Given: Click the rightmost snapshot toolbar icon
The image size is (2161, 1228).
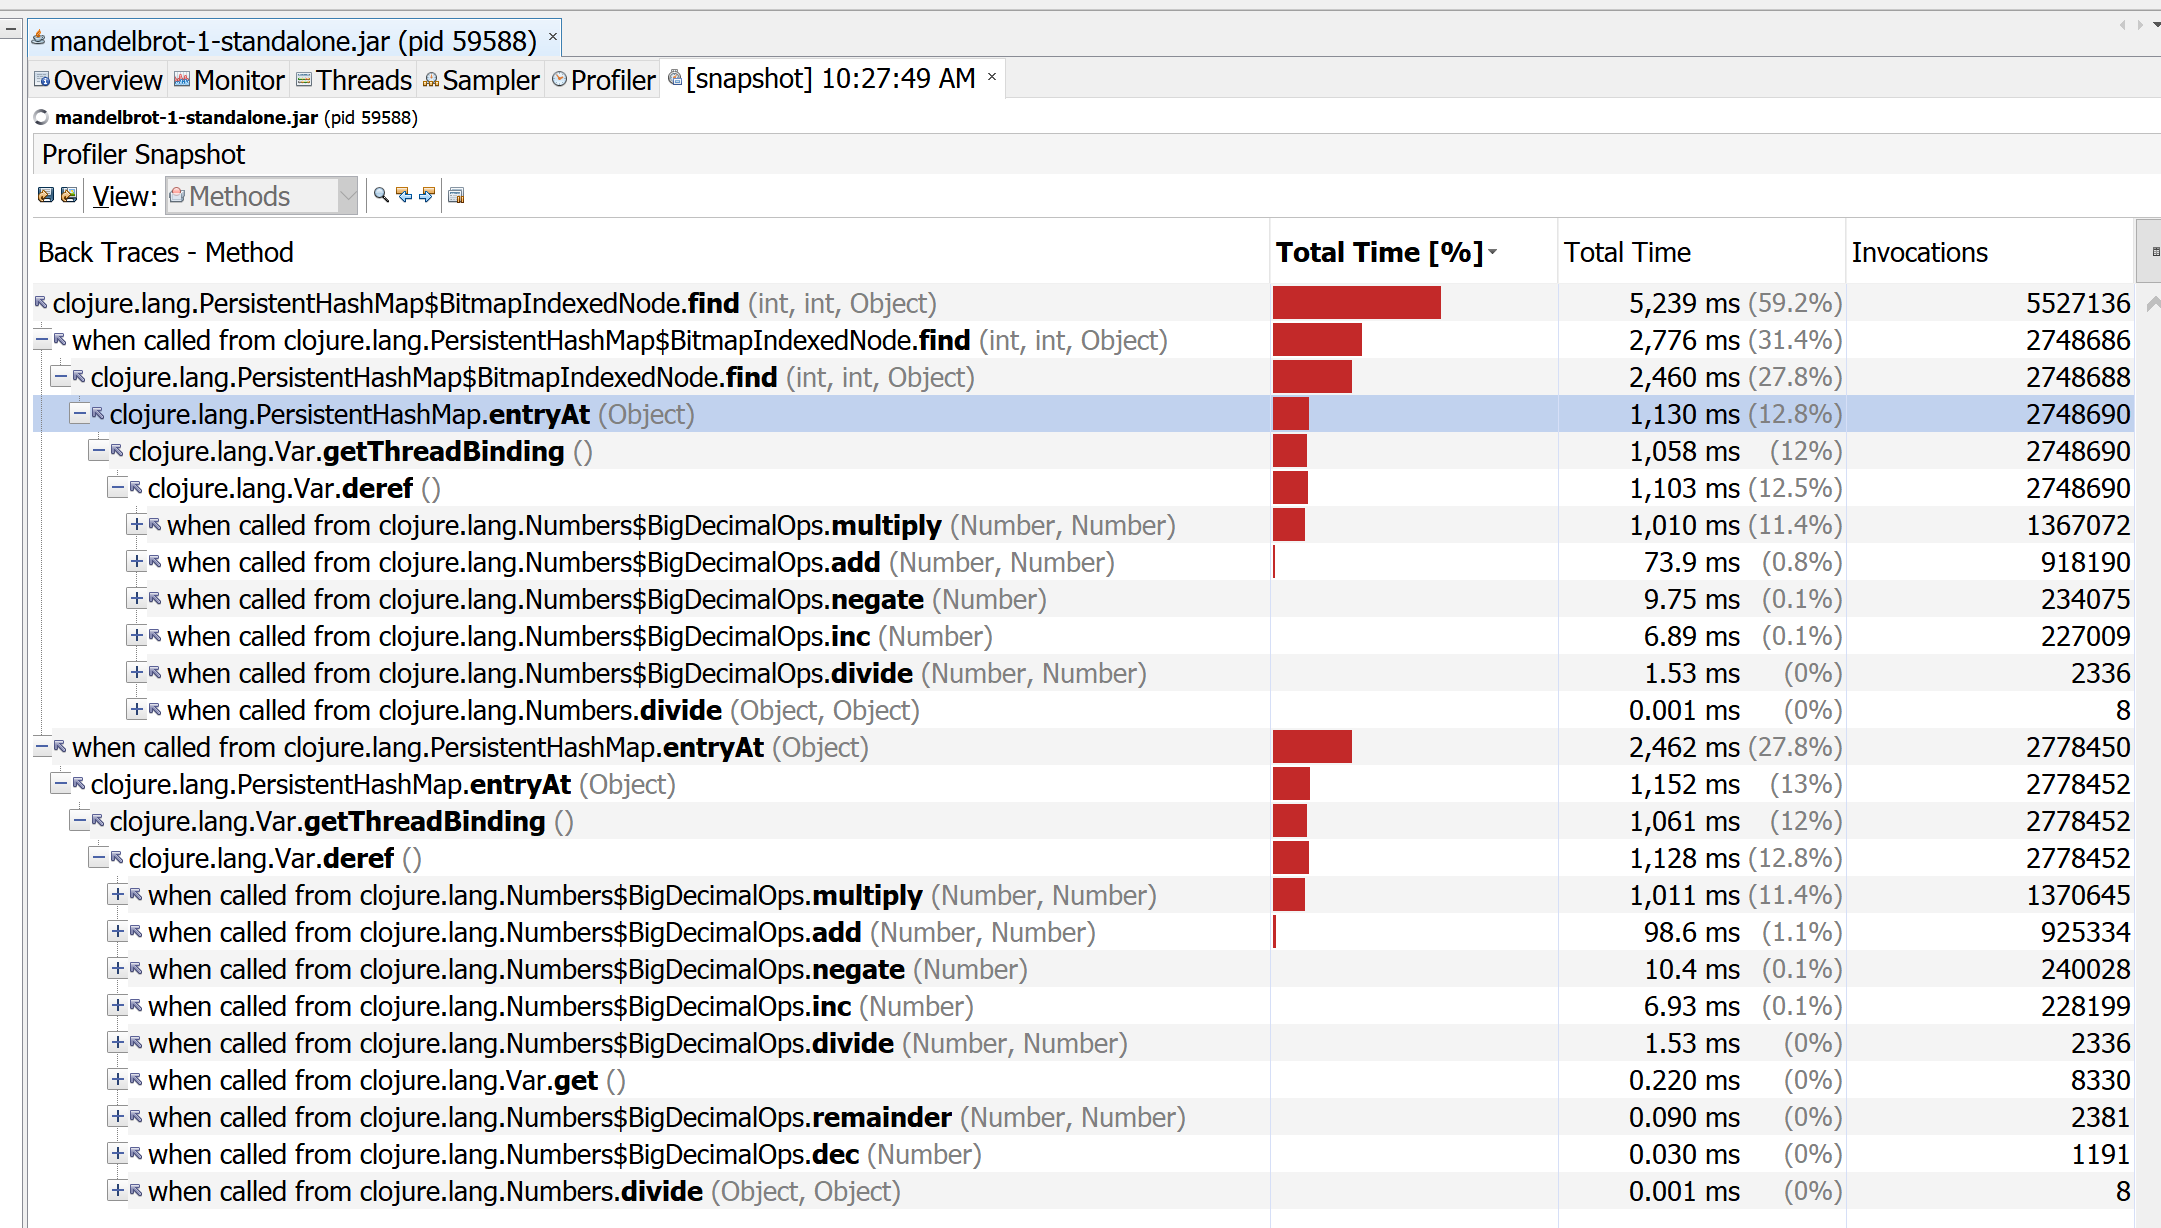Looking at the screenshot, I should (x=456, y=195).
